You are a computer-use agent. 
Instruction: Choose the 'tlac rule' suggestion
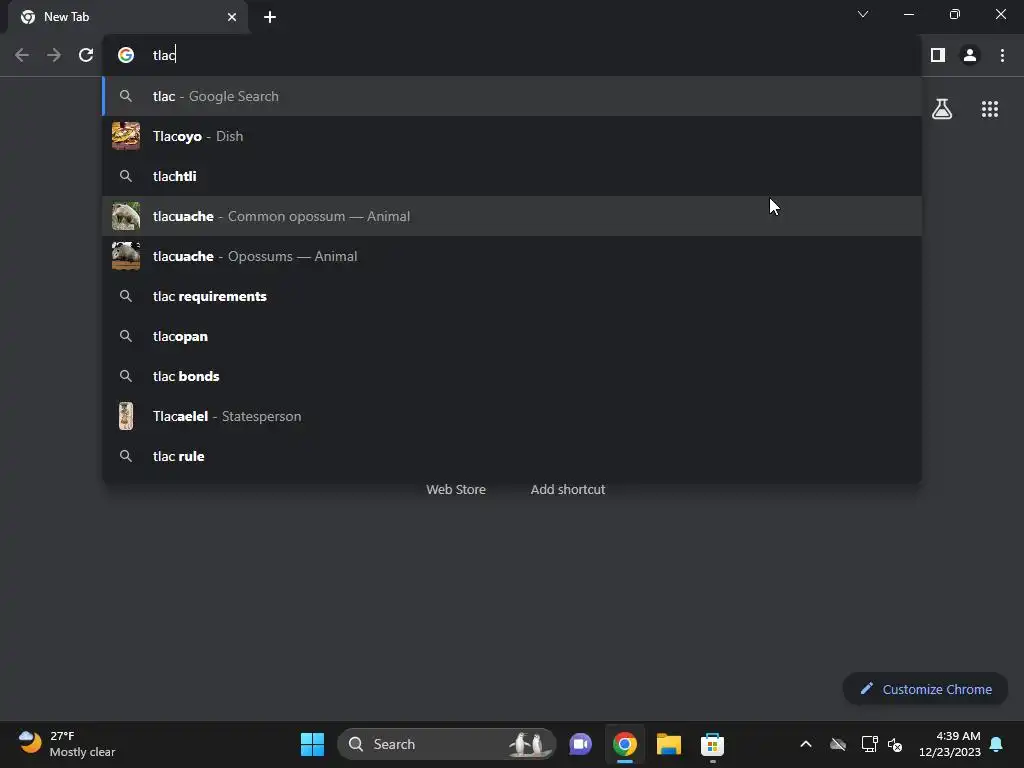coord(512,456)
